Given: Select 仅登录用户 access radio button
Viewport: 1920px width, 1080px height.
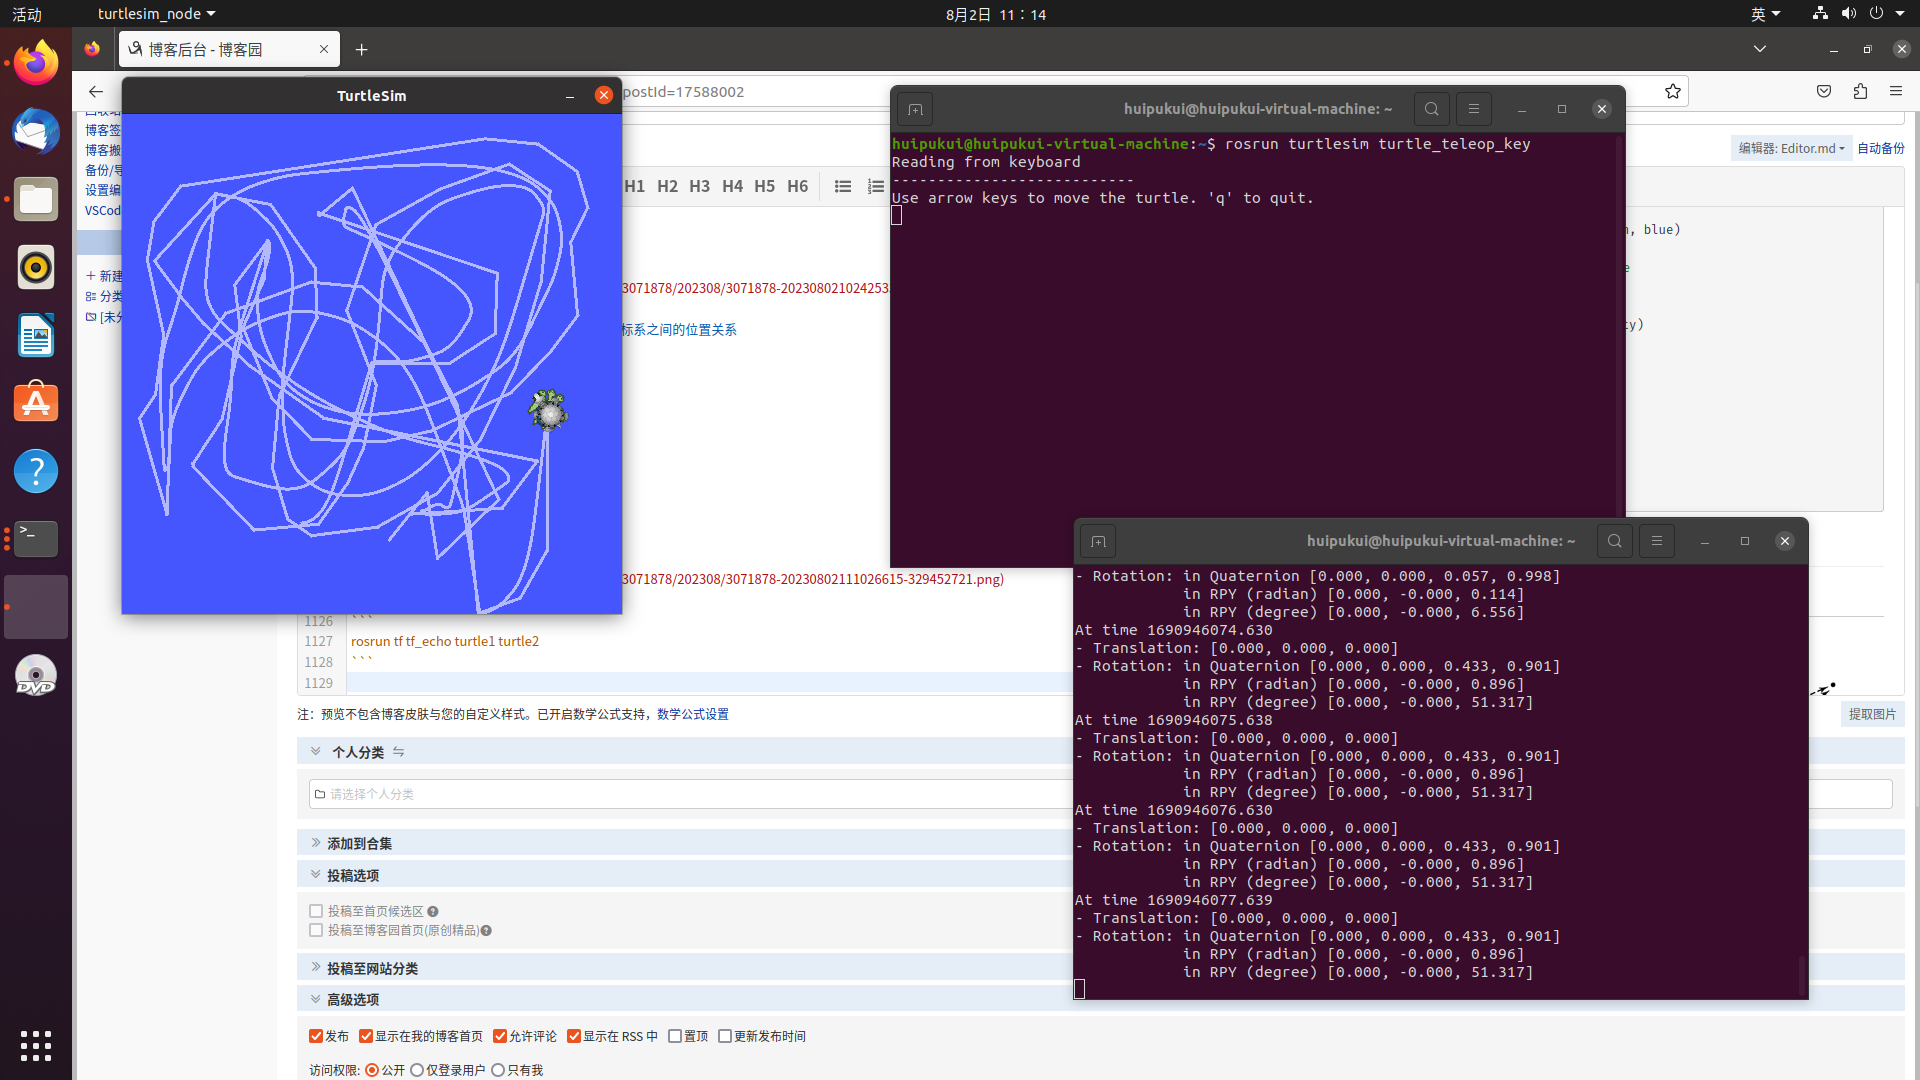Looking at the screenshot, I should pyautogui.click(x=417, y=1070).
